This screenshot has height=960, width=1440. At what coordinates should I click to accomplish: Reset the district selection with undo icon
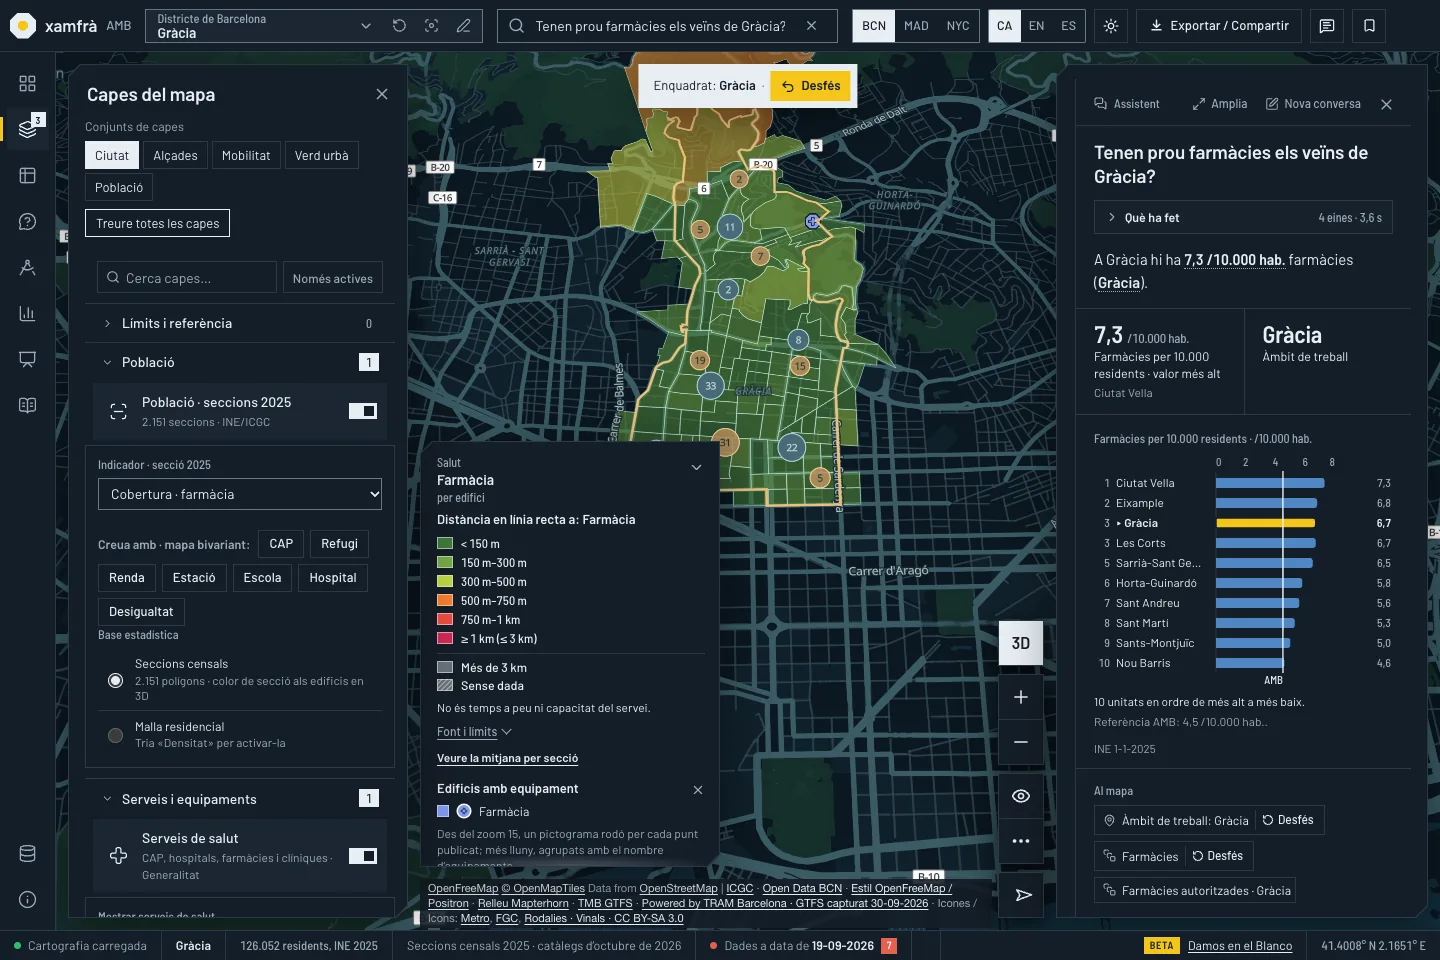click(x=399, y=26)
